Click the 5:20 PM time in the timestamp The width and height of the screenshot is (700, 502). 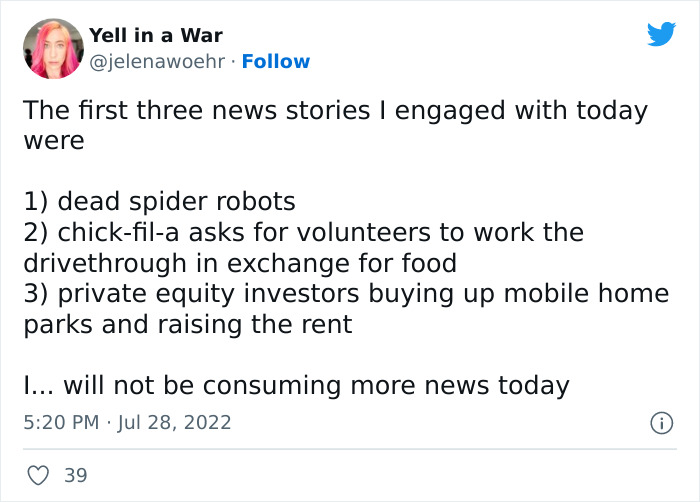[61, 423]
